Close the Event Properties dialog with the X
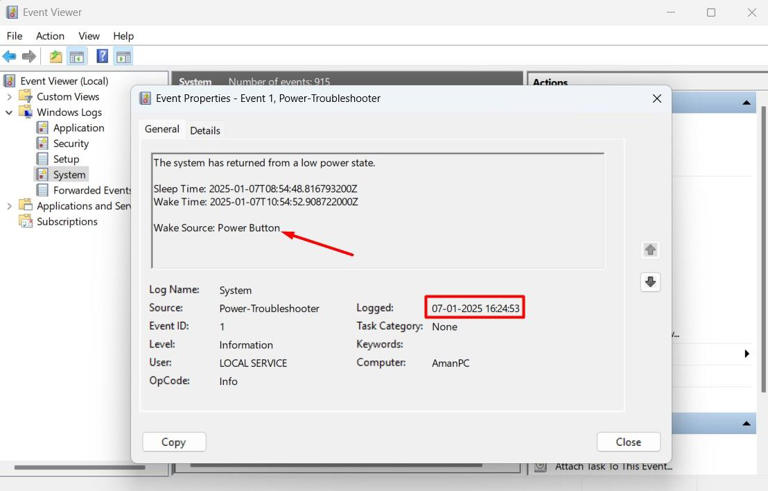Image resolution: width=768 pixels, height=491 pixels. (657, 99)
